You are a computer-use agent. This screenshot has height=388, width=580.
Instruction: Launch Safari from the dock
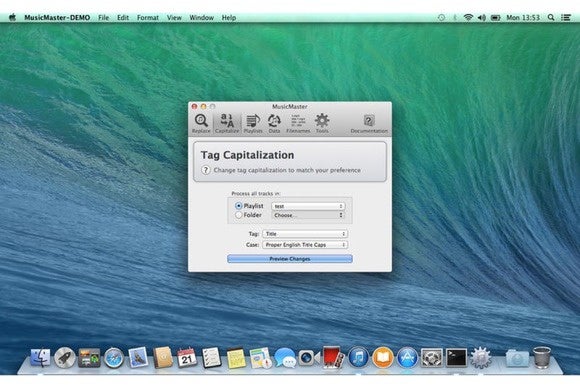coord(114,358)
